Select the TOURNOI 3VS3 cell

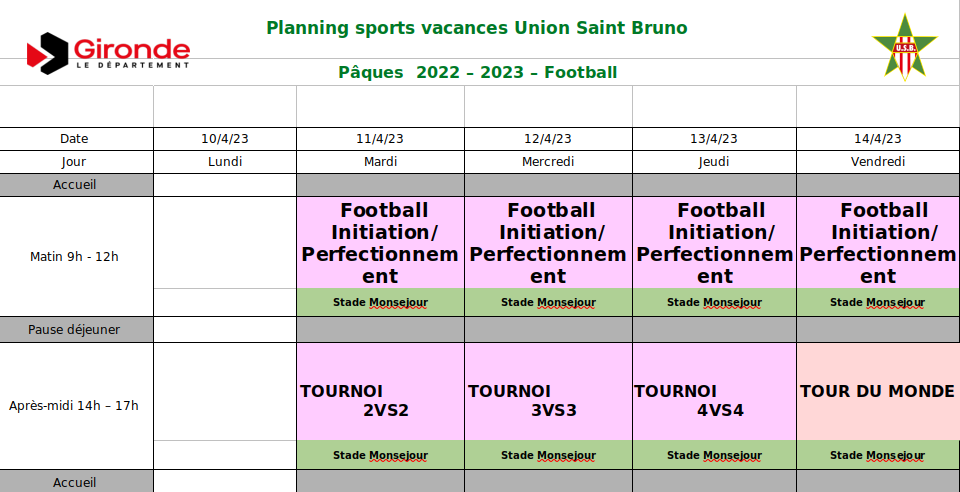(x=548, y=392)
